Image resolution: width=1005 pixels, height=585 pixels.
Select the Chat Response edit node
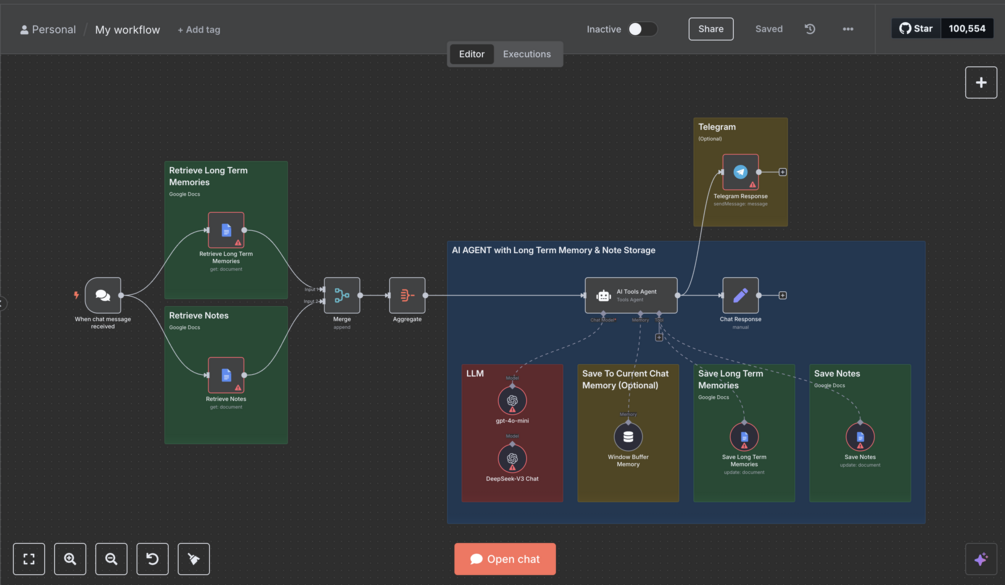point(740,295)
